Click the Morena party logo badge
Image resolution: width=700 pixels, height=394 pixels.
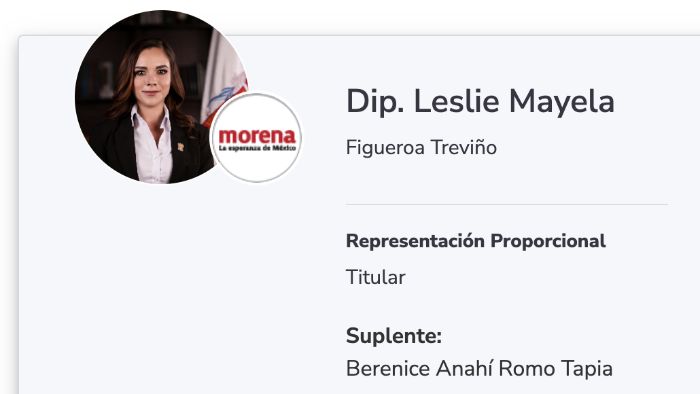coord(256,138)
